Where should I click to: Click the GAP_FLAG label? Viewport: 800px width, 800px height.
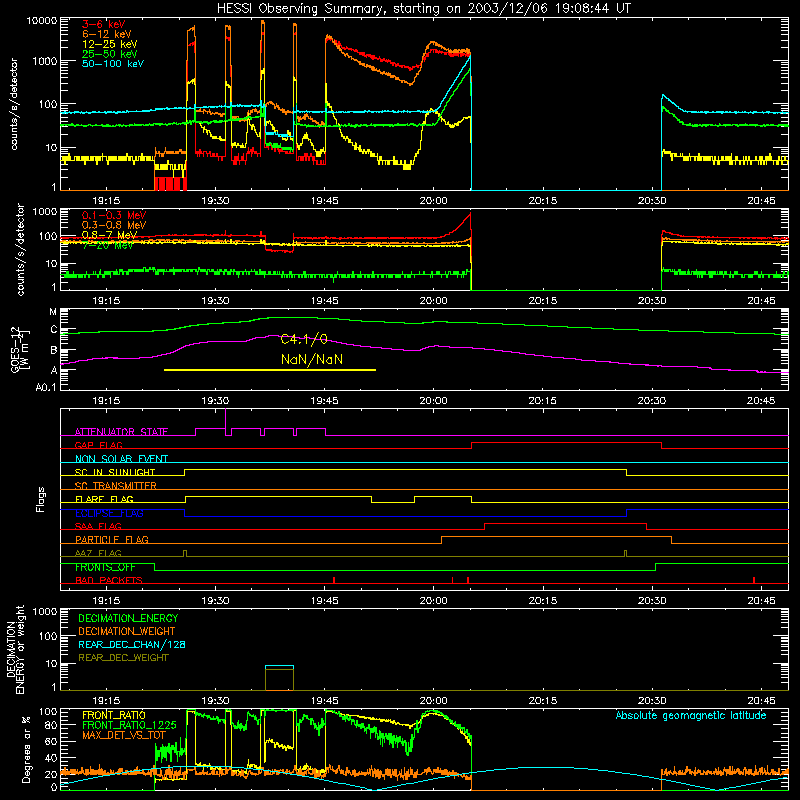tap(98, 445)
